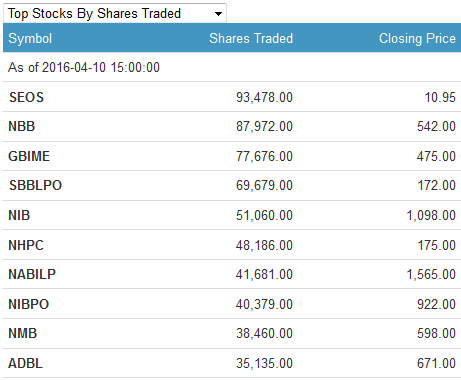This screenshot has height=380, width=461.
Task: Open the SEOS stock symbol
Action: [x=26, y=97]
